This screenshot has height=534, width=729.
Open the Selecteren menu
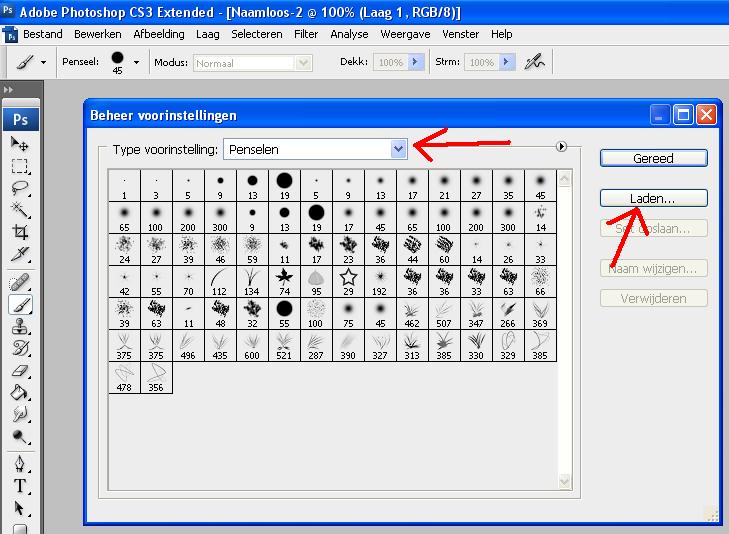pos(257,34)
